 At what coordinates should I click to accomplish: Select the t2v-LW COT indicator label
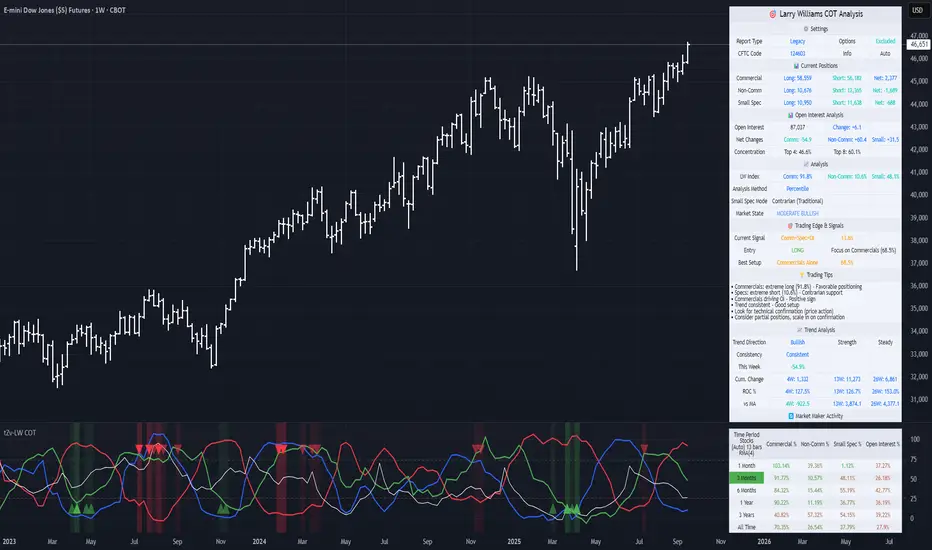pos(20,433)
